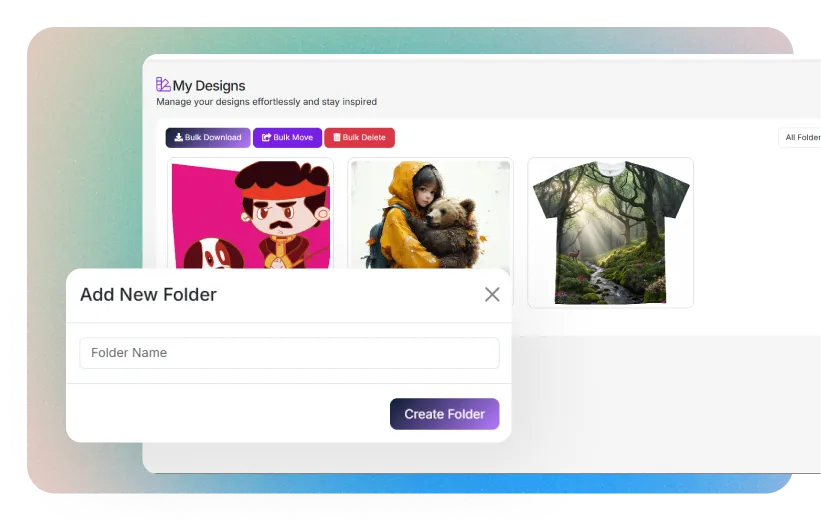Click the download arrow icon in Bulk Download
The height and width of the screenshot is (521, 821).
tap(178, 138)
